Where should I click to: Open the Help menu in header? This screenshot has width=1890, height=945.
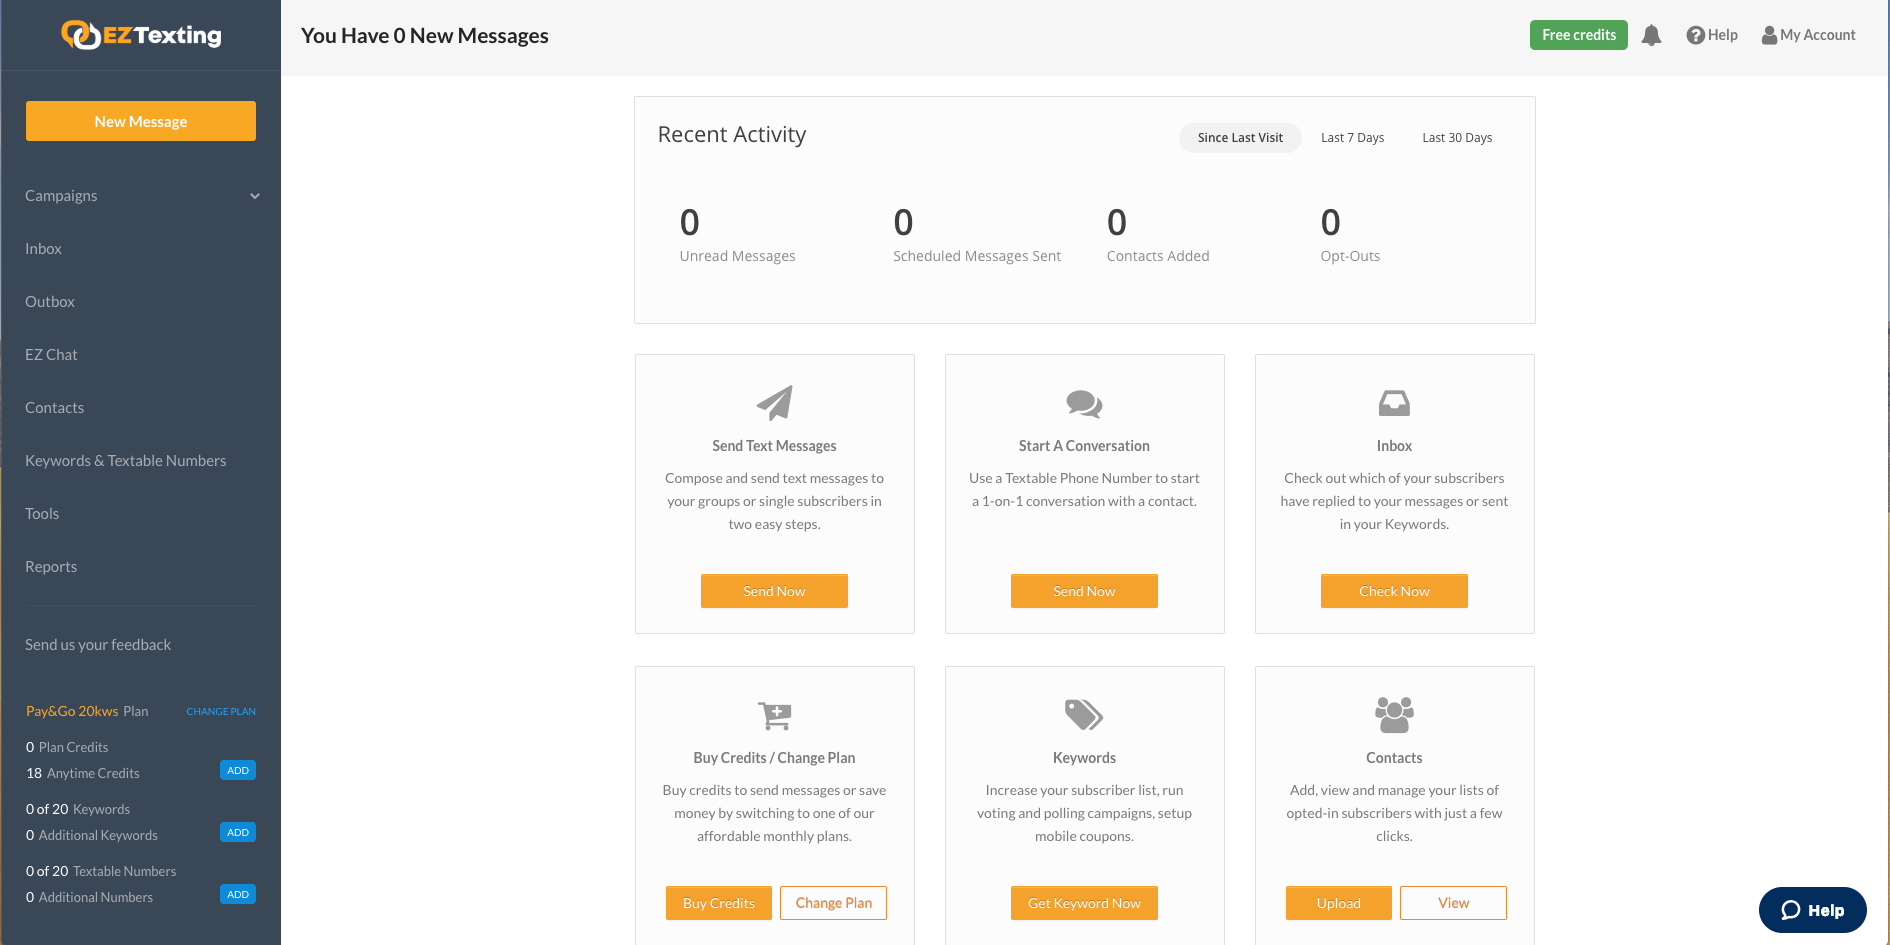coord(1712,35)
